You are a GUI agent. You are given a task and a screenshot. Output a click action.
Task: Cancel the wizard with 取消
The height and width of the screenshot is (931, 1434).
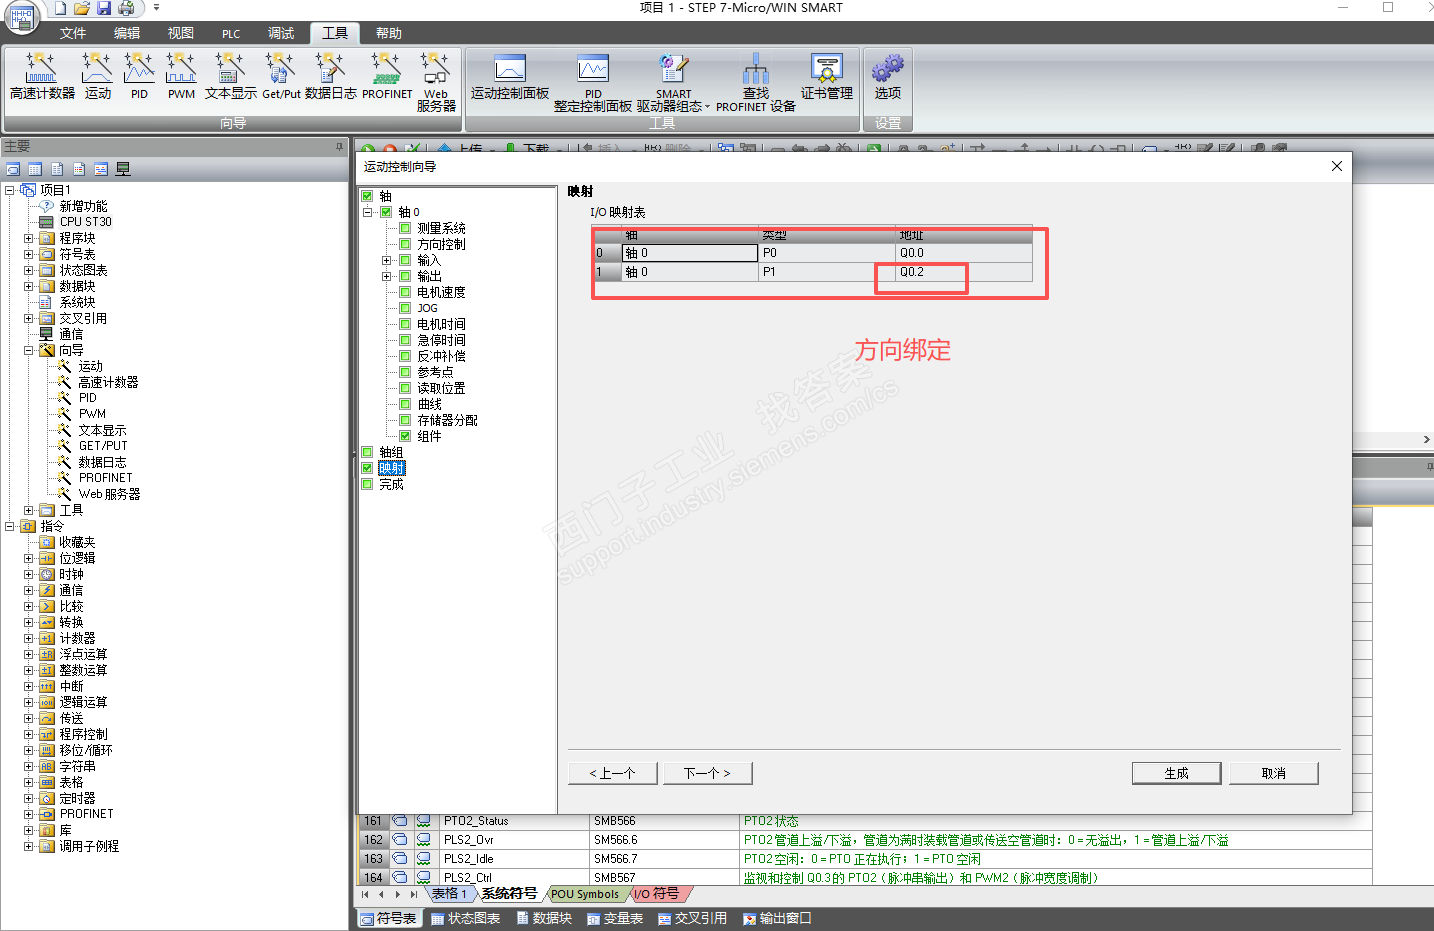pyautogui.click(x=1274, y=773)
